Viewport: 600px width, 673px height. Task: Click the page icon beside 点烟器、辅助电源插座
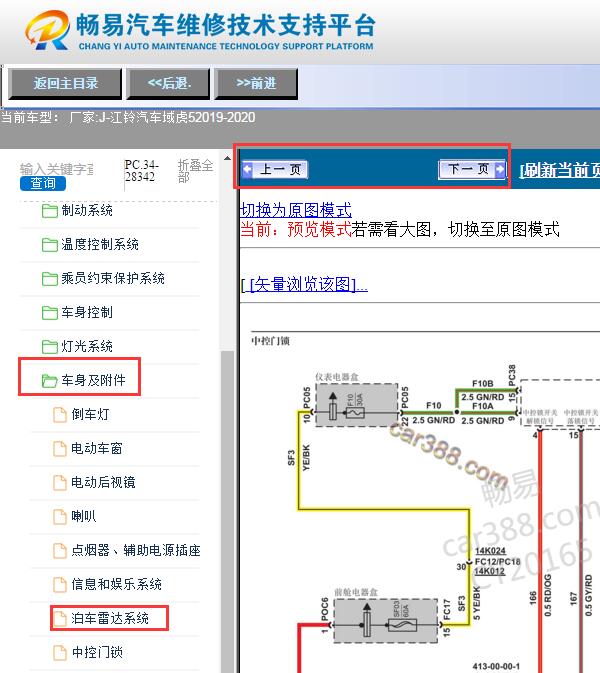60,550
